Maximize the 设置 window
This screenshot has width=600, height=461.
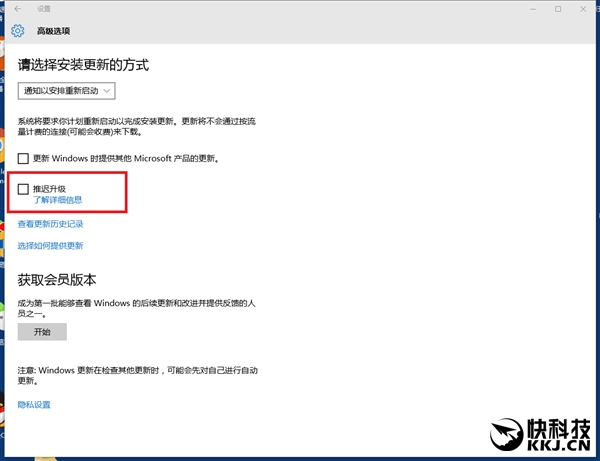557,9
